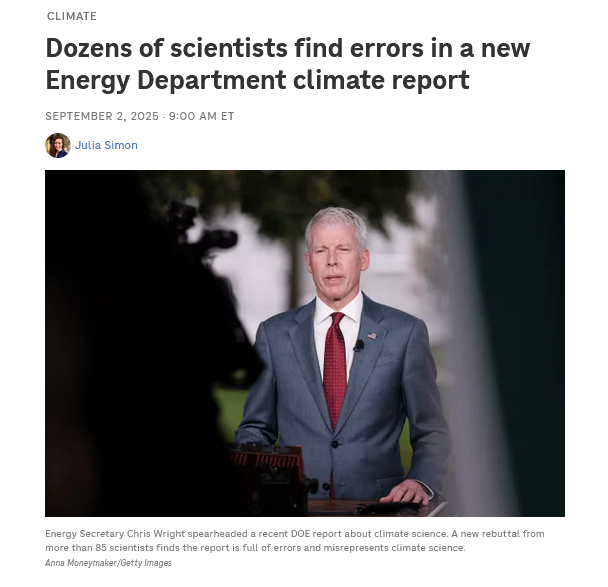This screenshot has height=587, width=608.
Task: Click Julia Simon's author avatar photo
Action: 58,145
